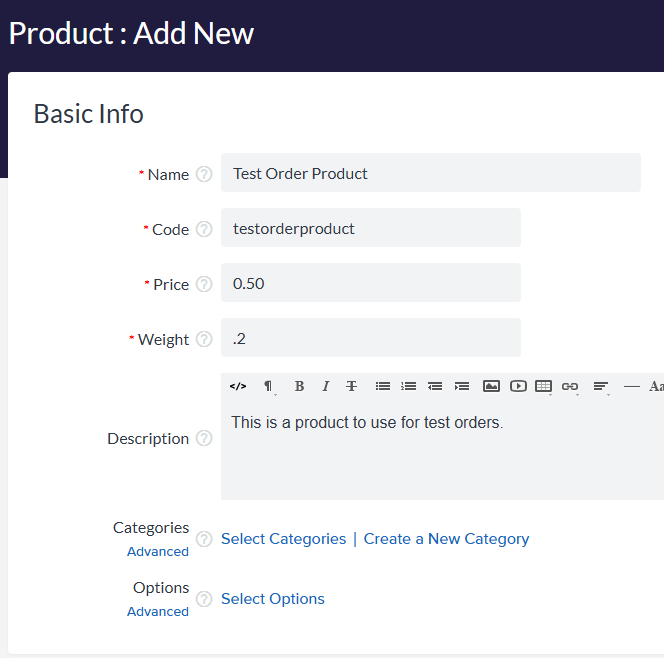Insert an unordered bullet list
Viewport: 664px width, 658px height.
coord(383,386)
